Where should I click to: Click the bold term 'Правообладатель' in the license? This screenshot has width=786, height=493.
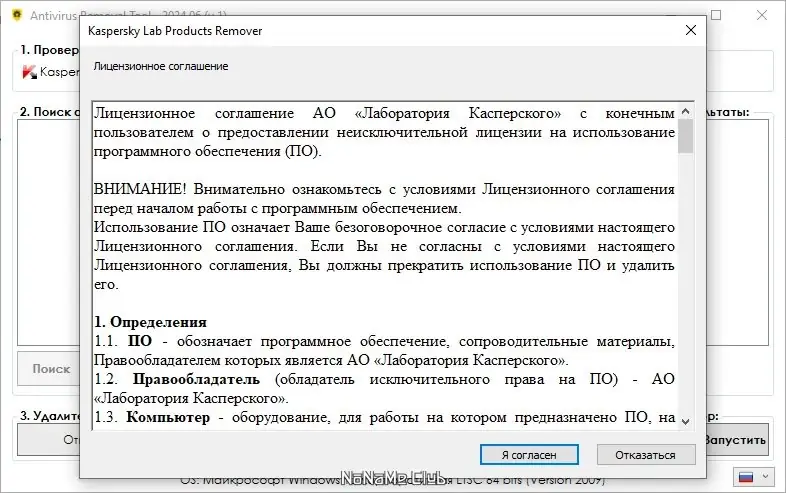[x=196, y=379]
